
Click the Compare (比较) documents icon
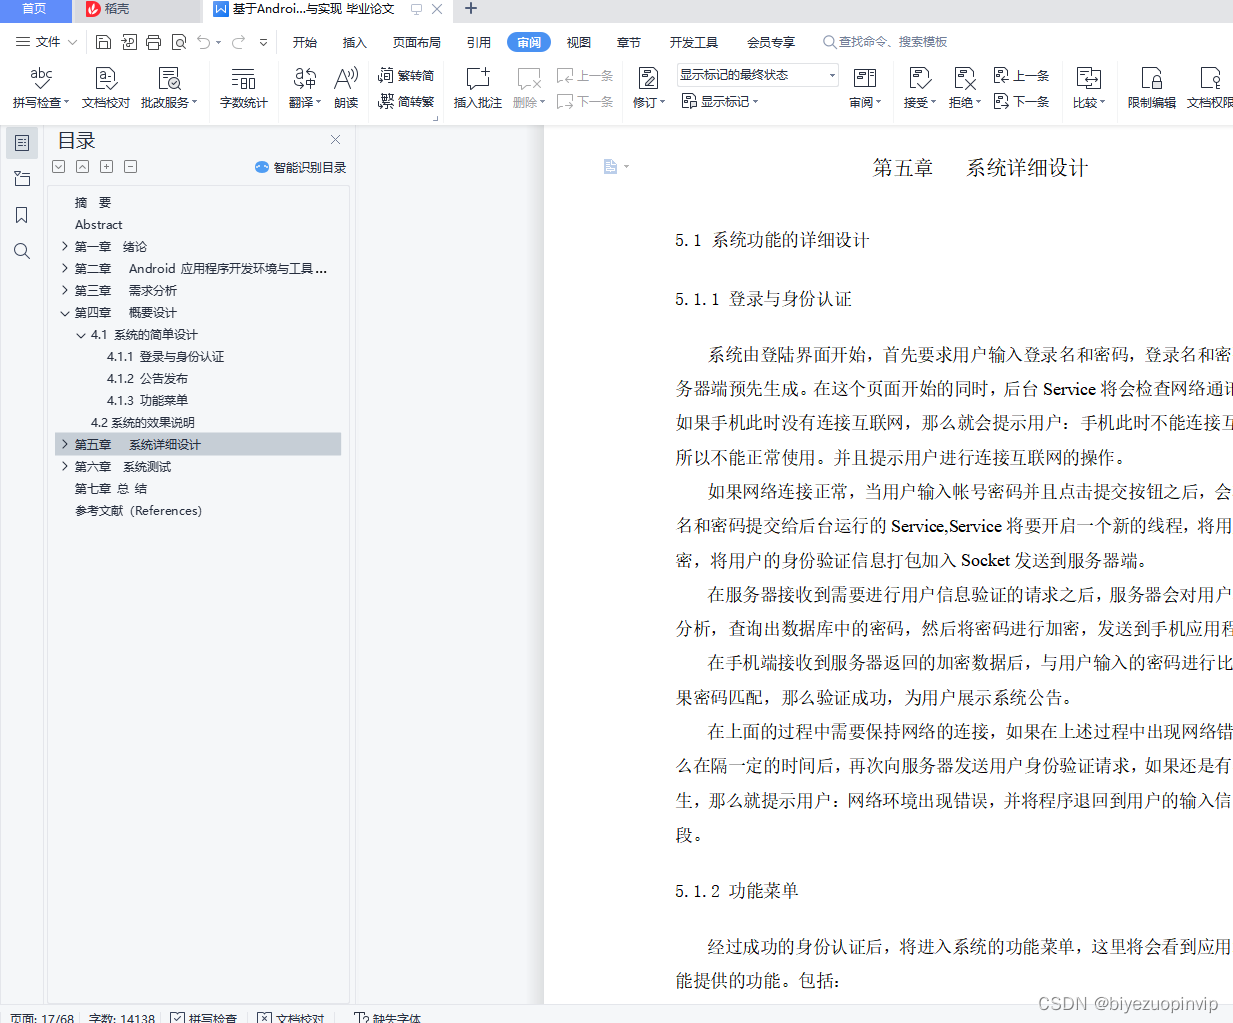click(x=1087, y=79)
